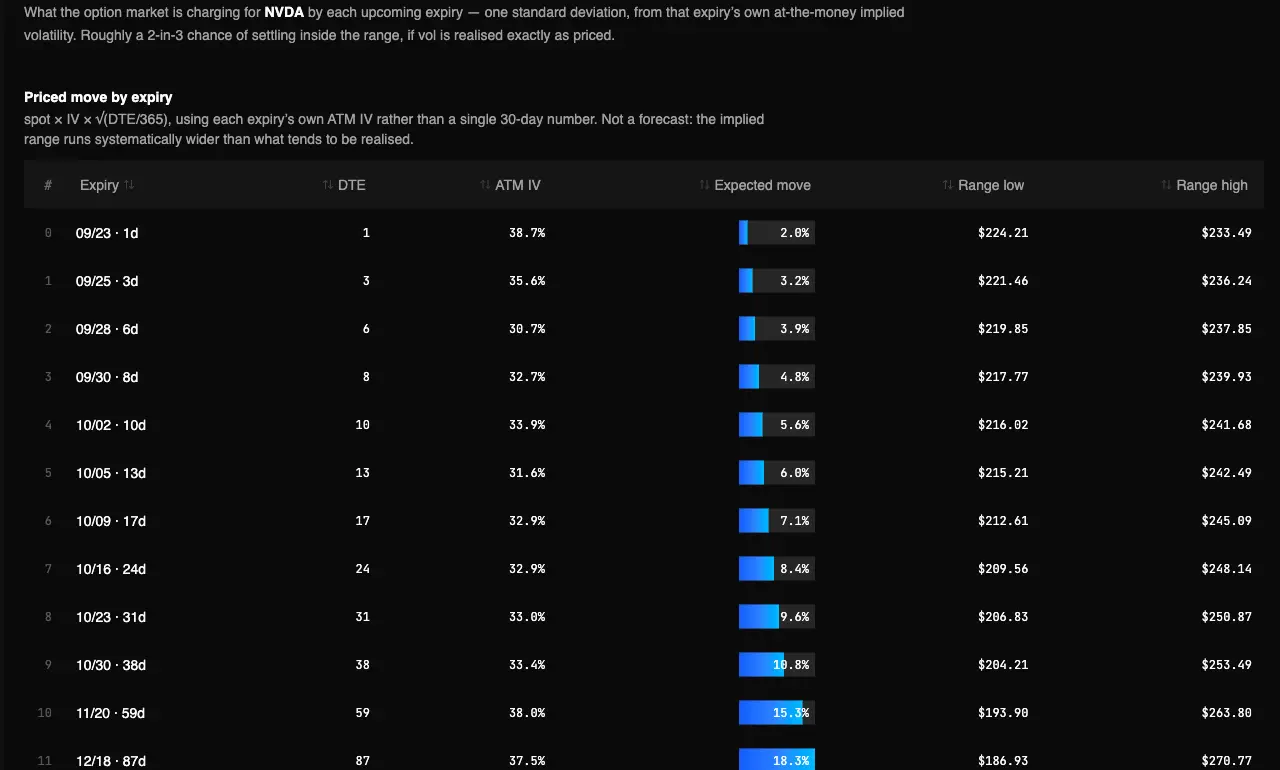Select the 09/23 · 1d expiry row
This screenshot has height=770, width=1280.
point(644,233)
